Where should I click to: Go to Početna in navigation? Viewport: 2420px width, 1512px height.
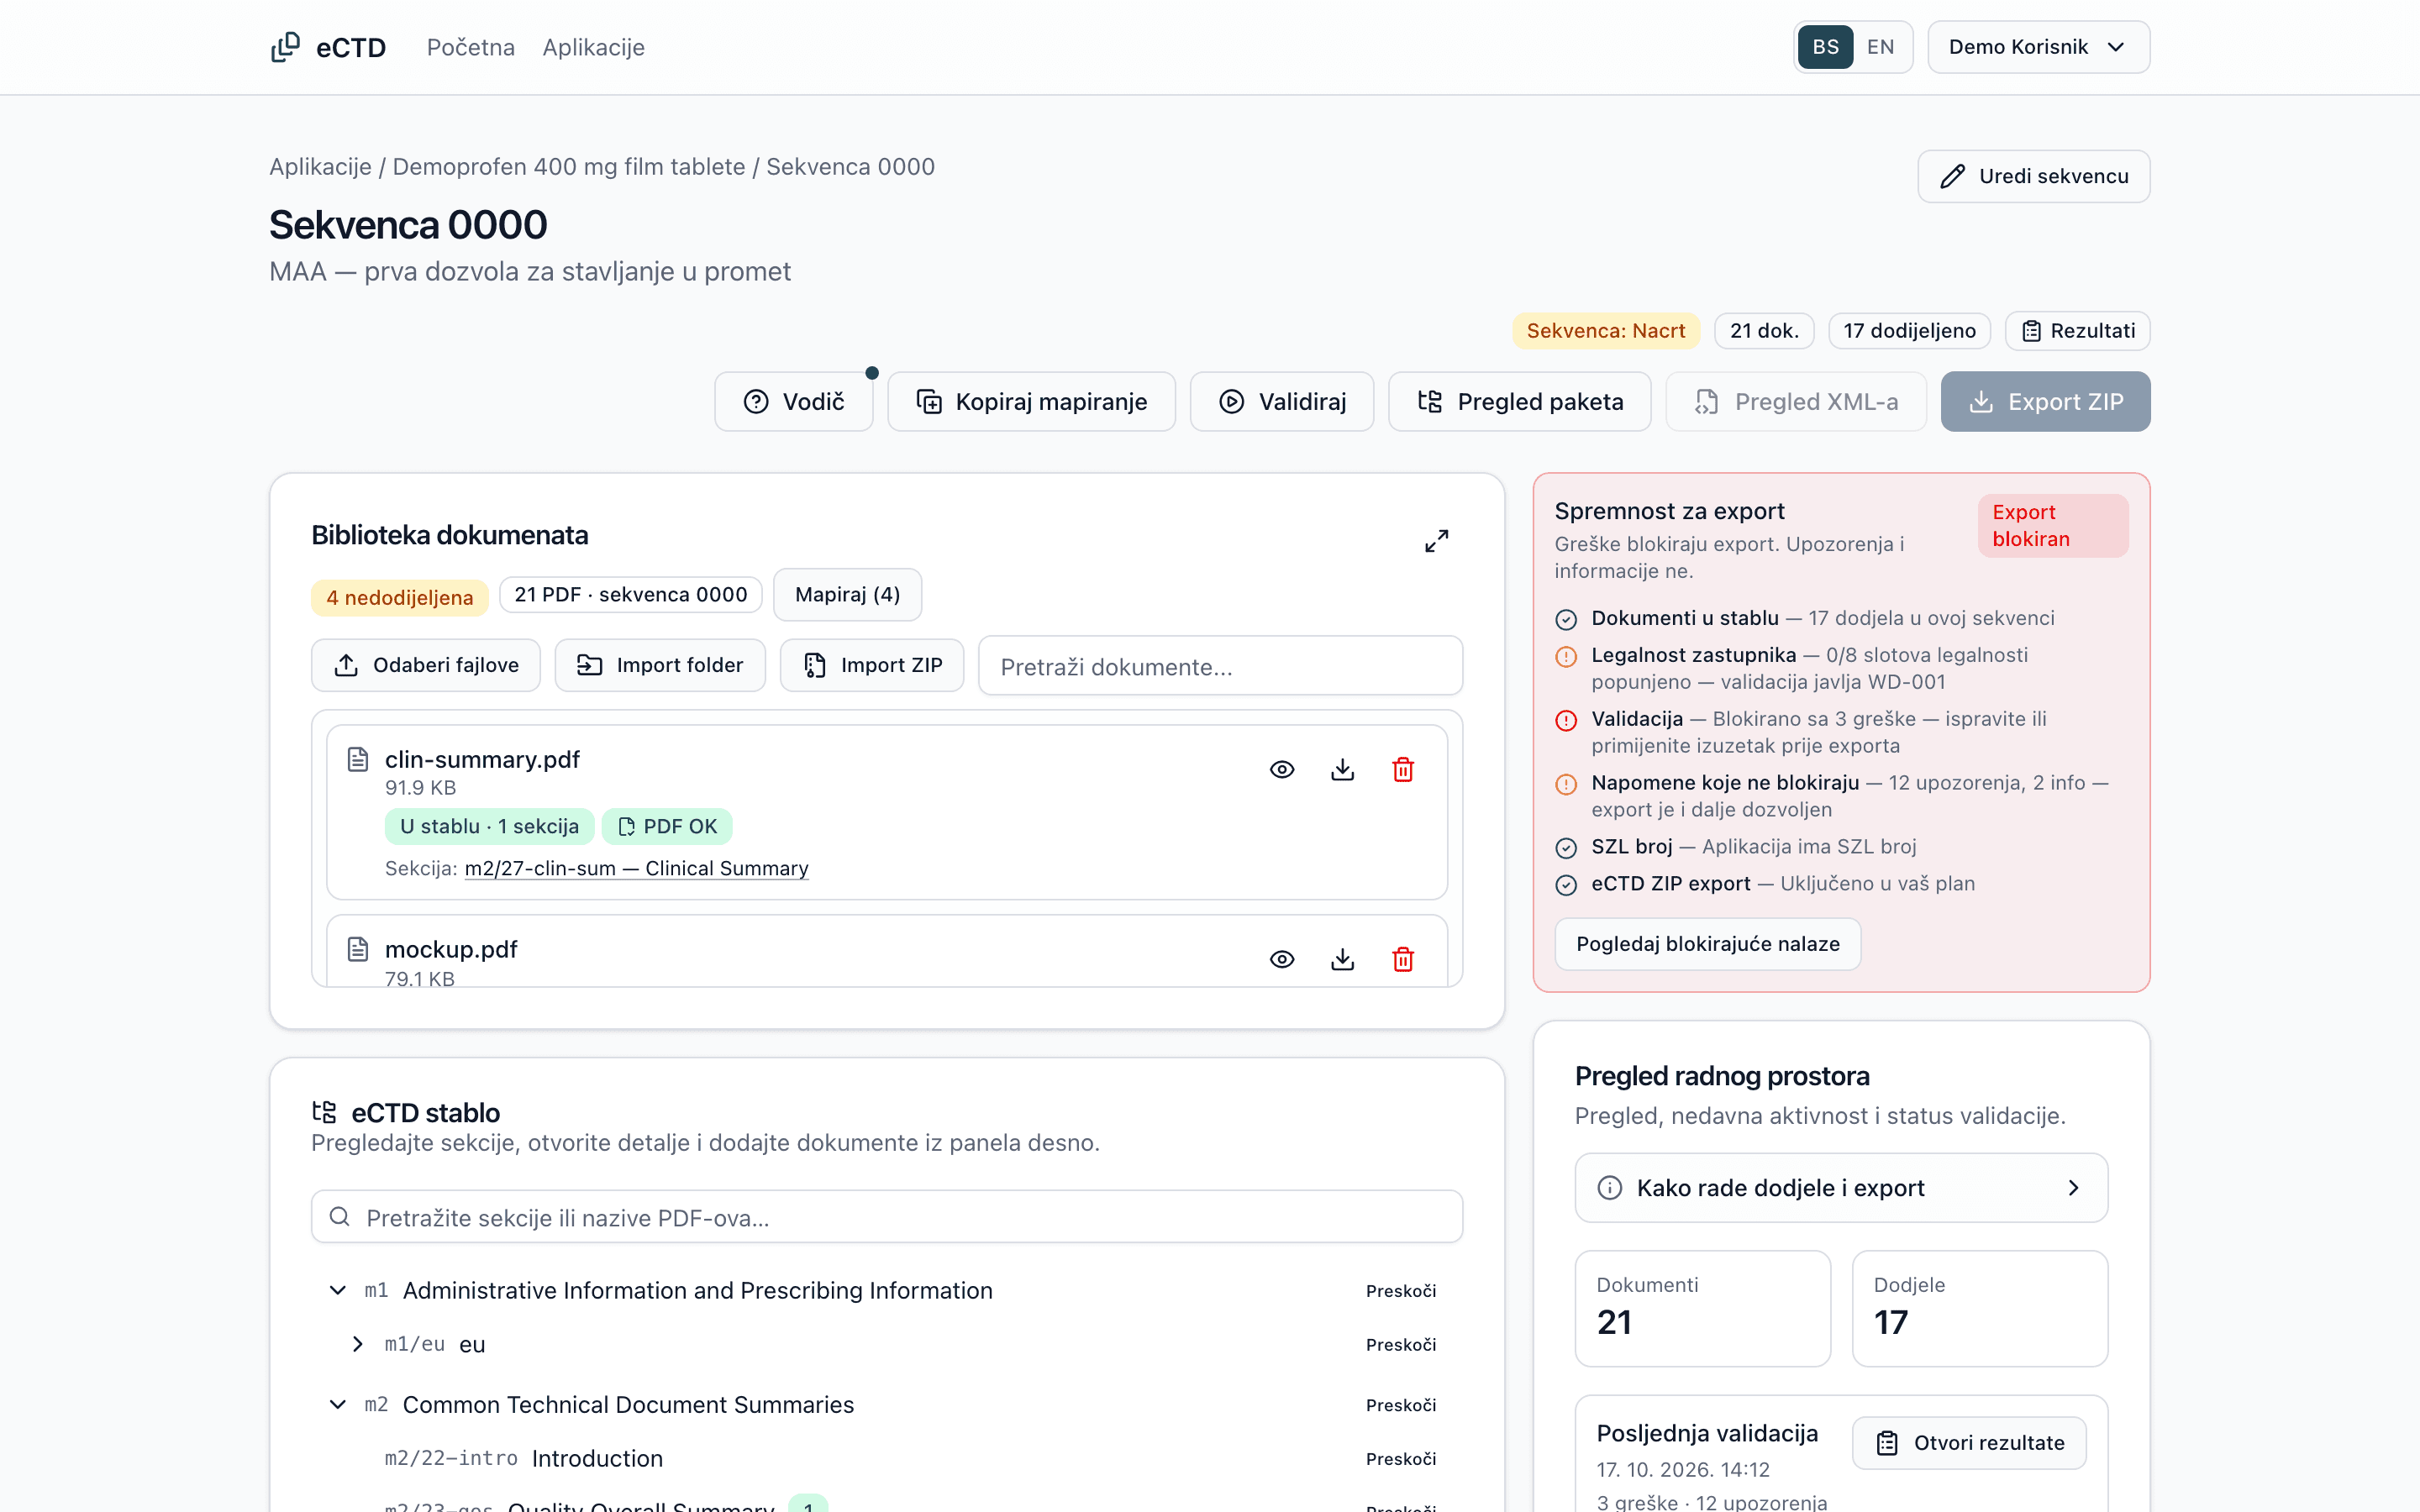click(471, 47)
